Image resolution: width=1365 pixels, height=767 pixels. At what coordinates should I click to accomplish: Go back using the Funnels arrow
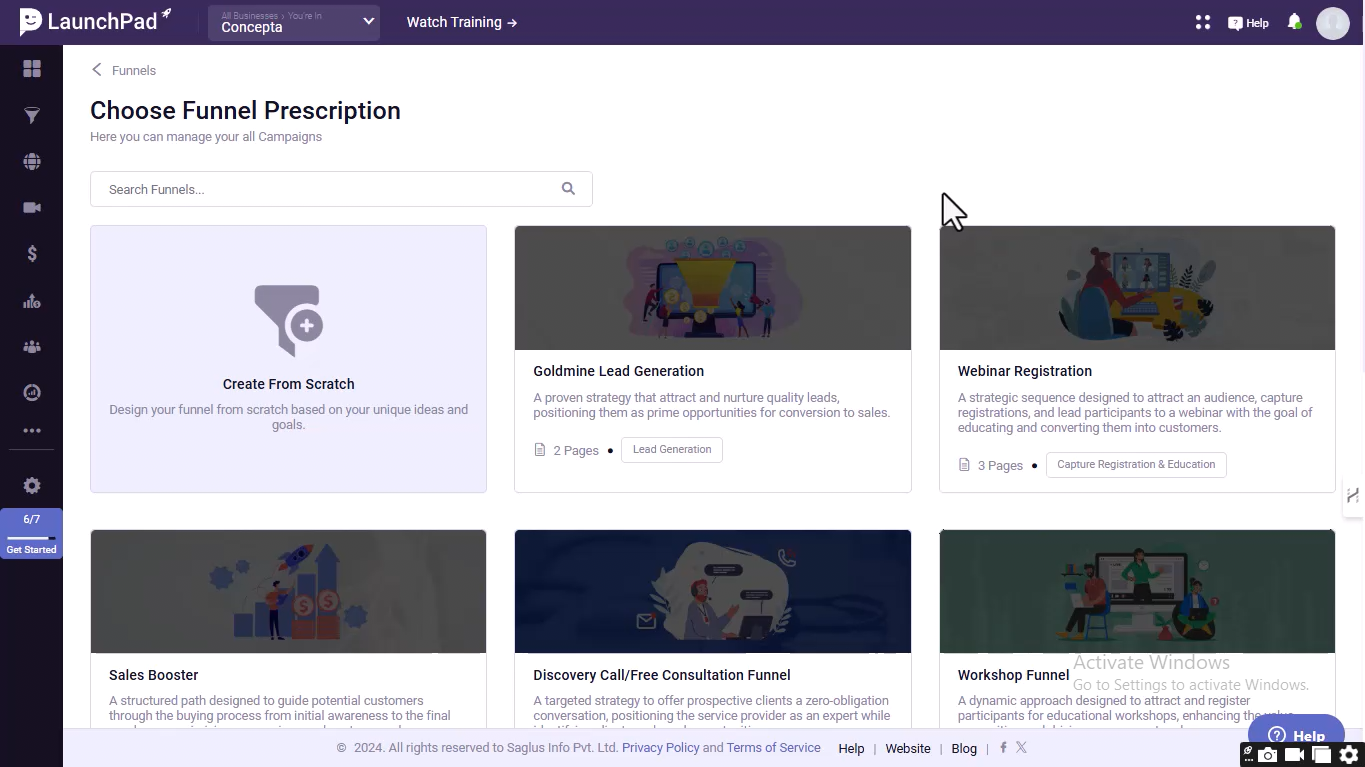point(97,69)
